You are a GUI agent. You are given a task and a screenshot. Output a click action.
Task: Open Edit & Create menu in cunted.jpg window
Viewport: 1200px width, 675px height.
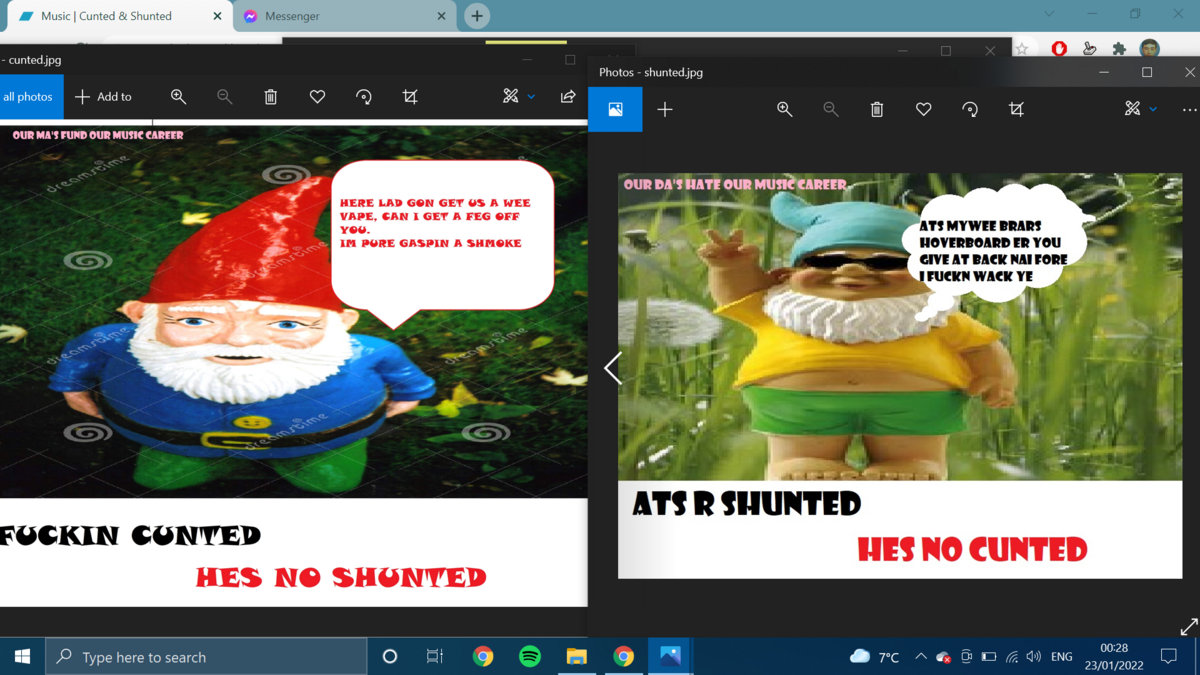tap(518, 97)
